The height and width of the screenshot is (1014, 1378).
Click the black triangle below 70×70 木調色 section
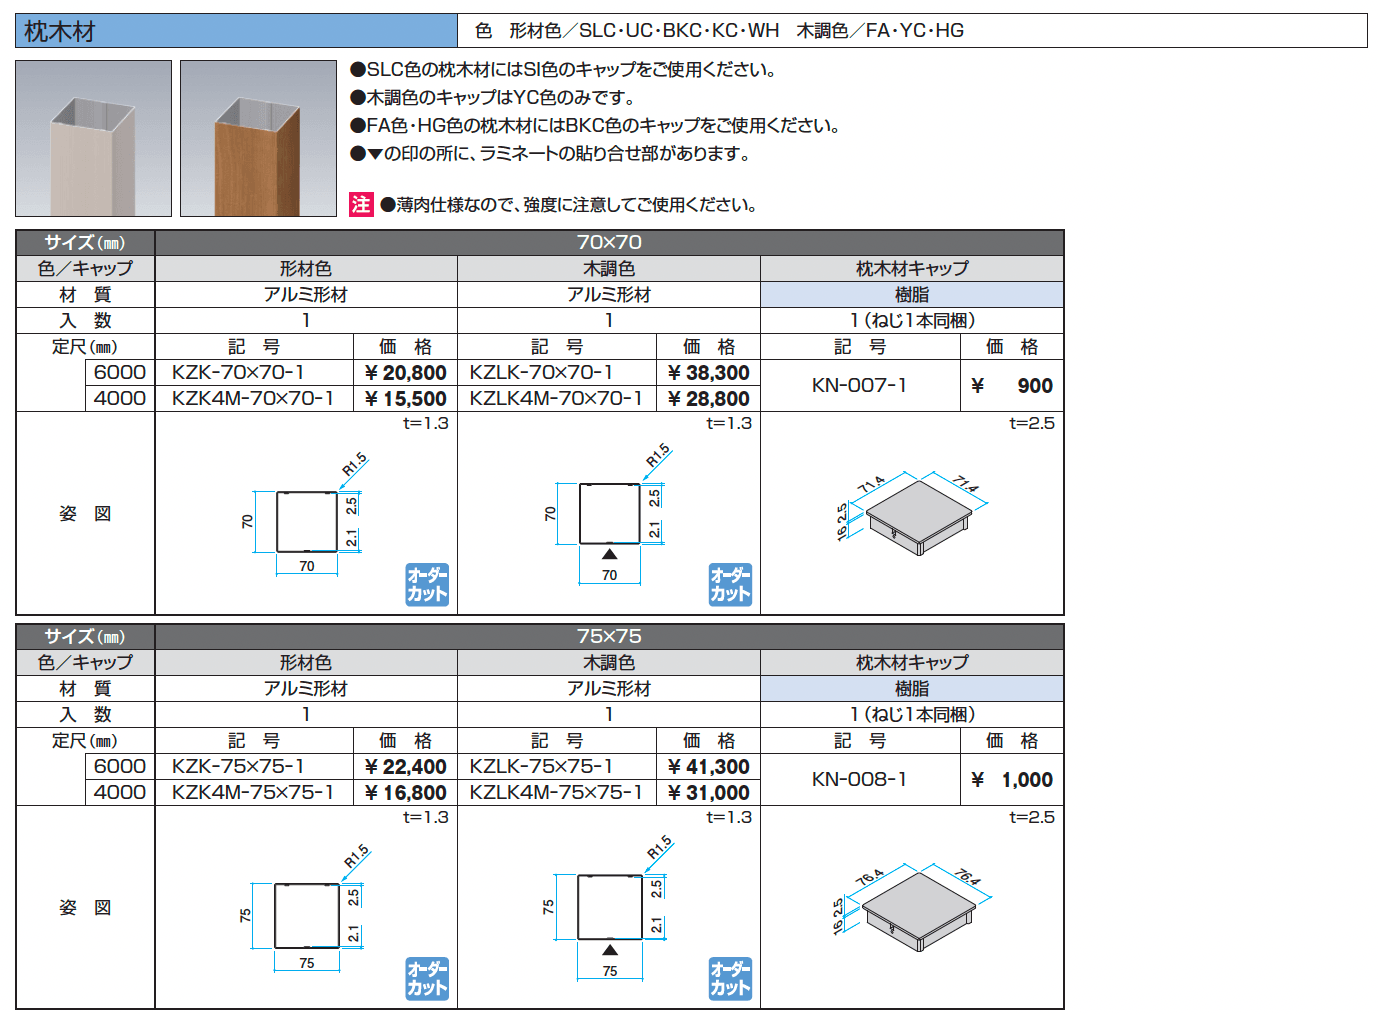[609, 554]
